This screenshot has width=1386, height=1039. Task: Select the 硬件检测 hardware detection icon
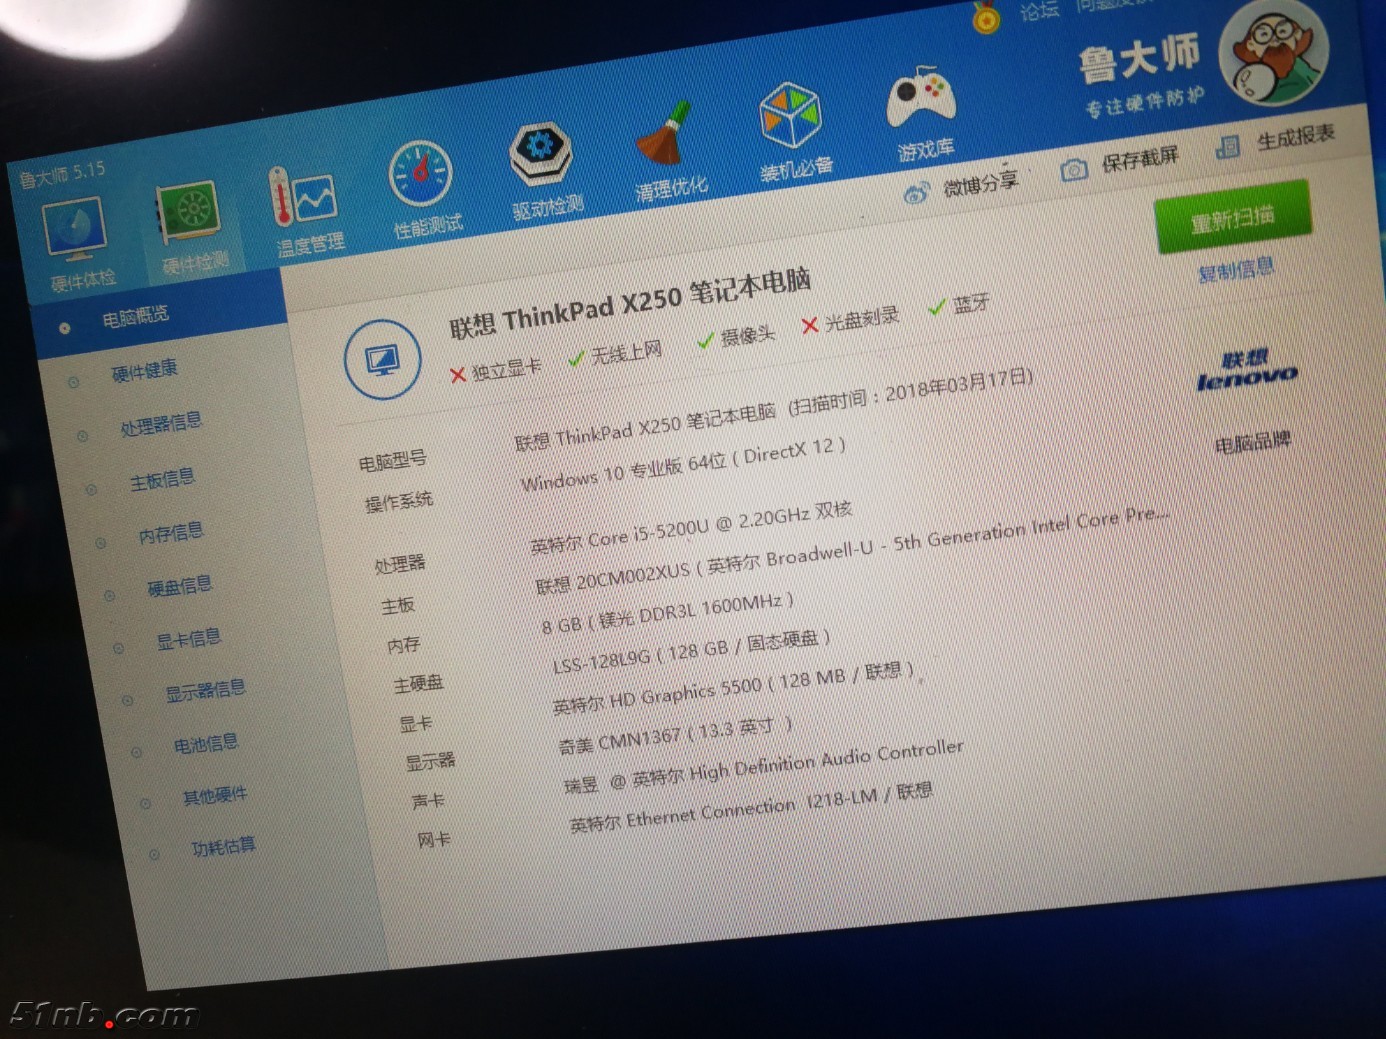click(x=189, y=218)
